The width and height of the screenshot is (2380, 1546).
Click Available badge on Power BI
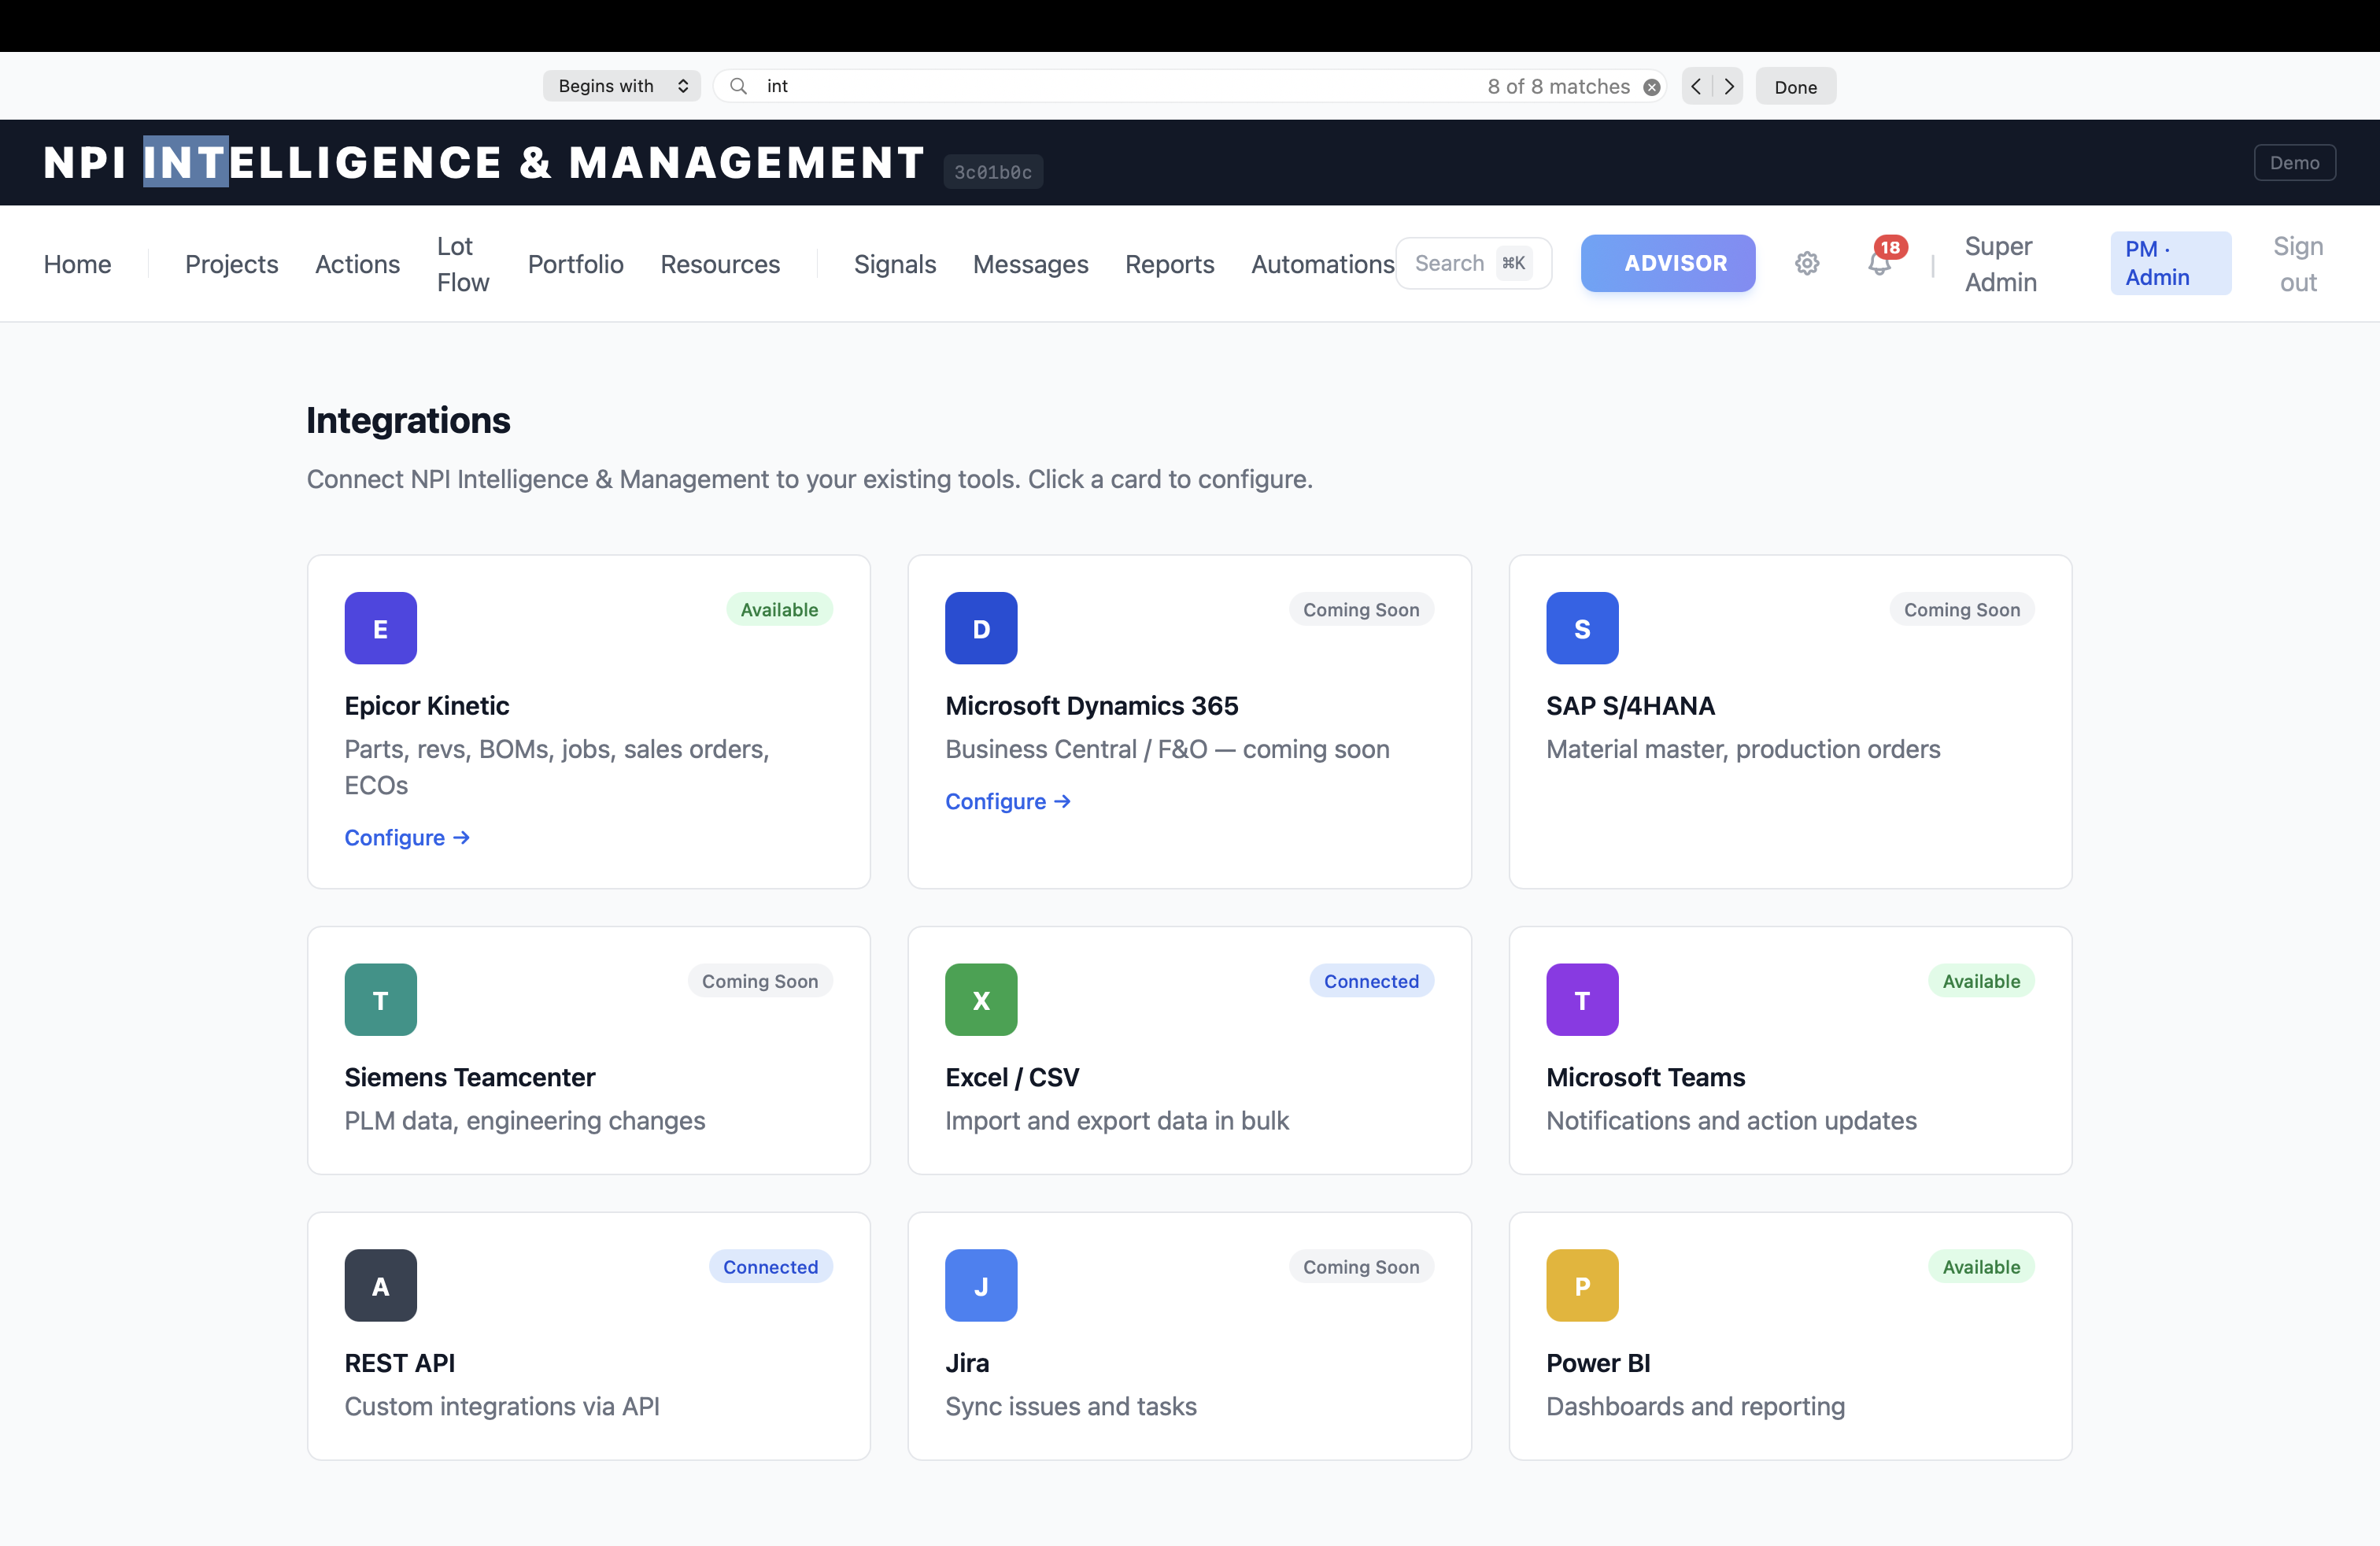click(1980, 1267)
